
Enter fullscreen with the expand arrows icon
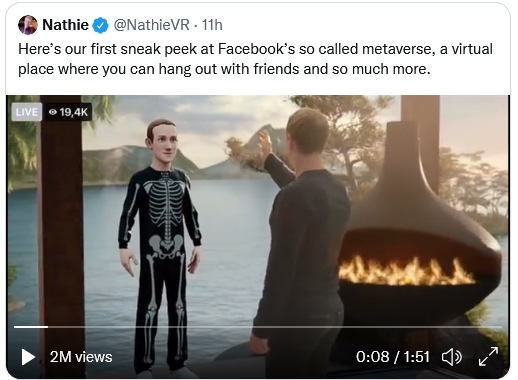(488, 356)
